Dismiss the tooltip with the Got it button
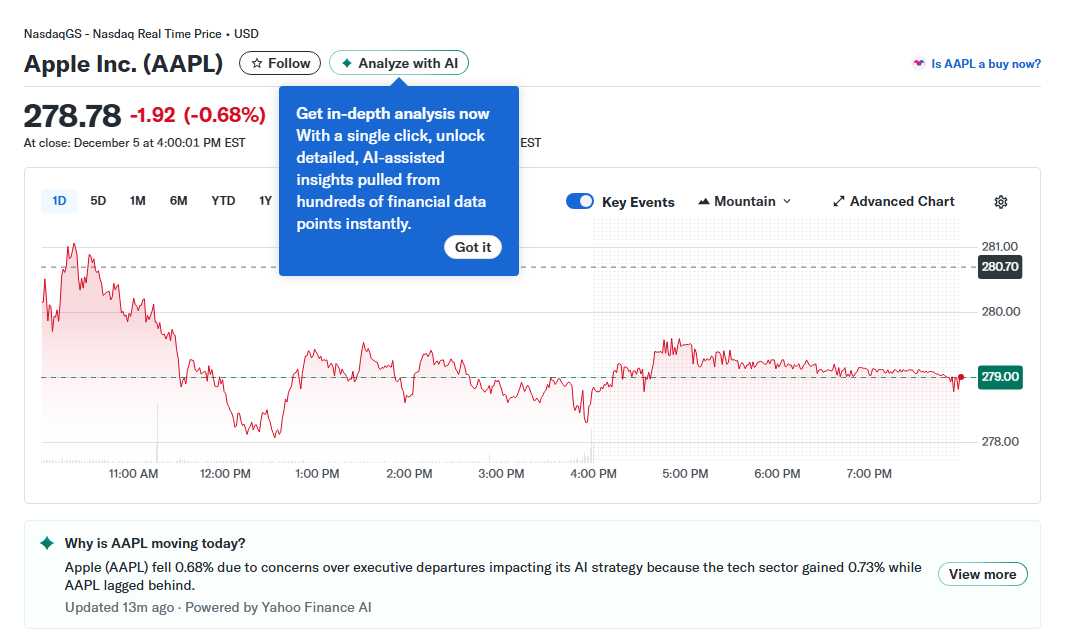 [x=472, y=246]
